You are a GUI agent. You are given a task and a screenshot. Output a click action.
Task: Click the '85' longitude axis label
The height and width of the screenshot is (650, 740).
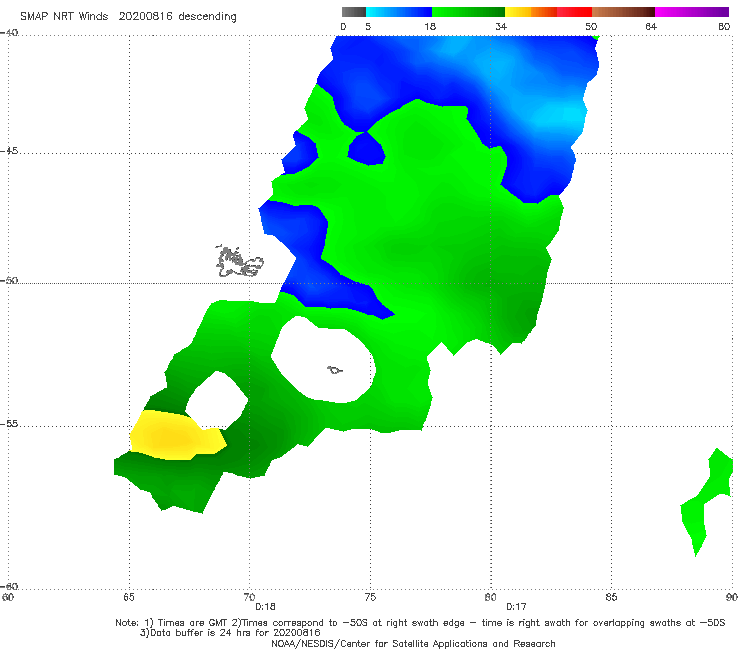click(611, 597)
